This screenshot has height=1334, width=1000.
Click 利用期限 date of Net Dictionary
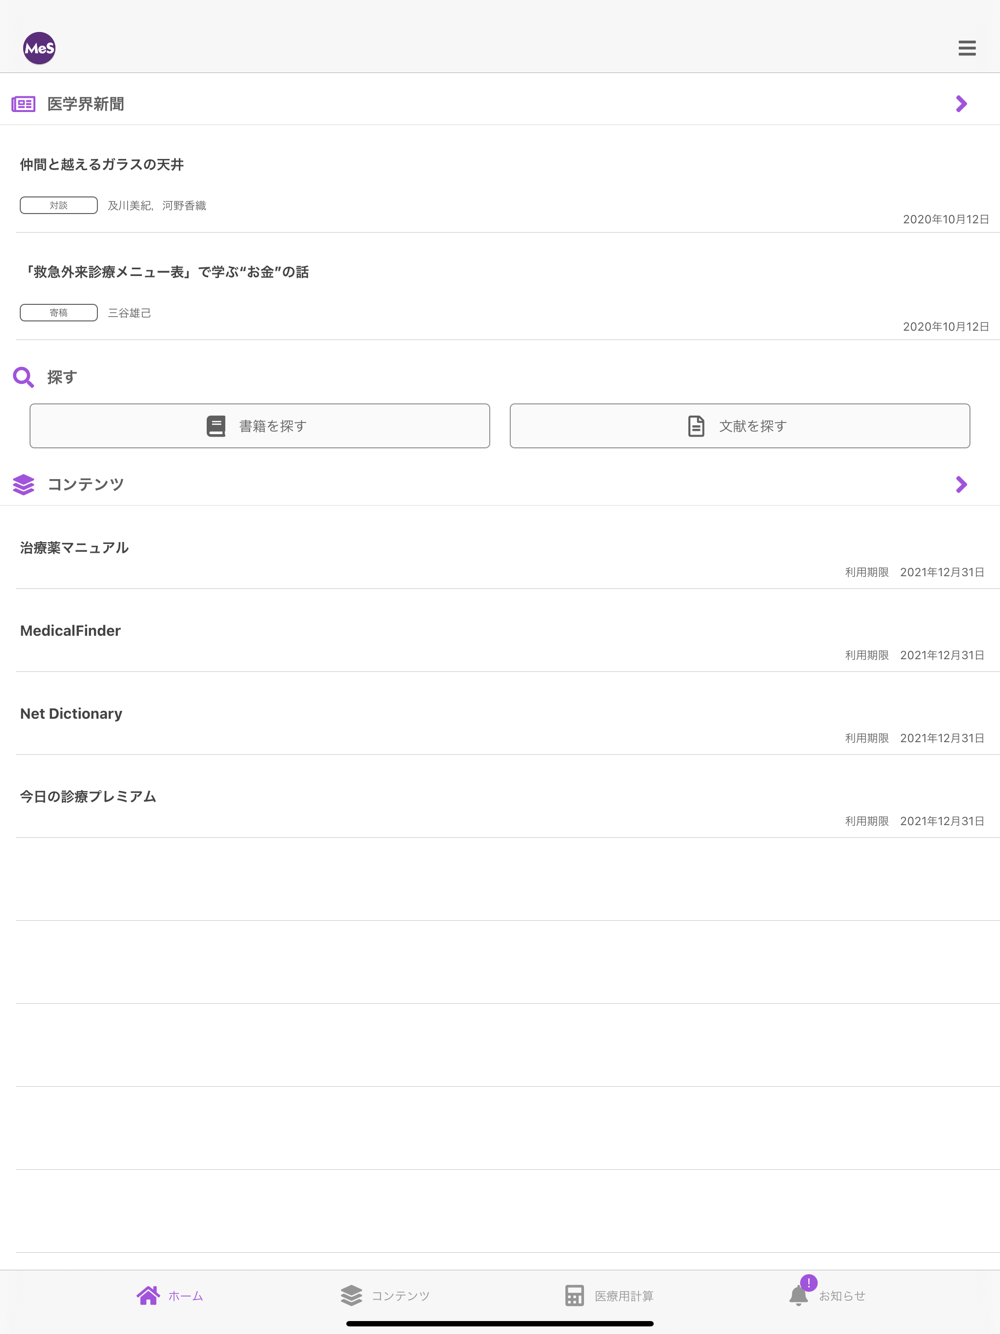pos(915,738)
